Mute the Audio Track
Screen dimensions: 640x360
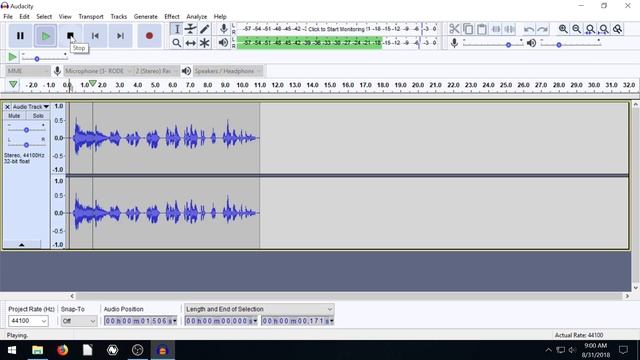click(14, 116)
